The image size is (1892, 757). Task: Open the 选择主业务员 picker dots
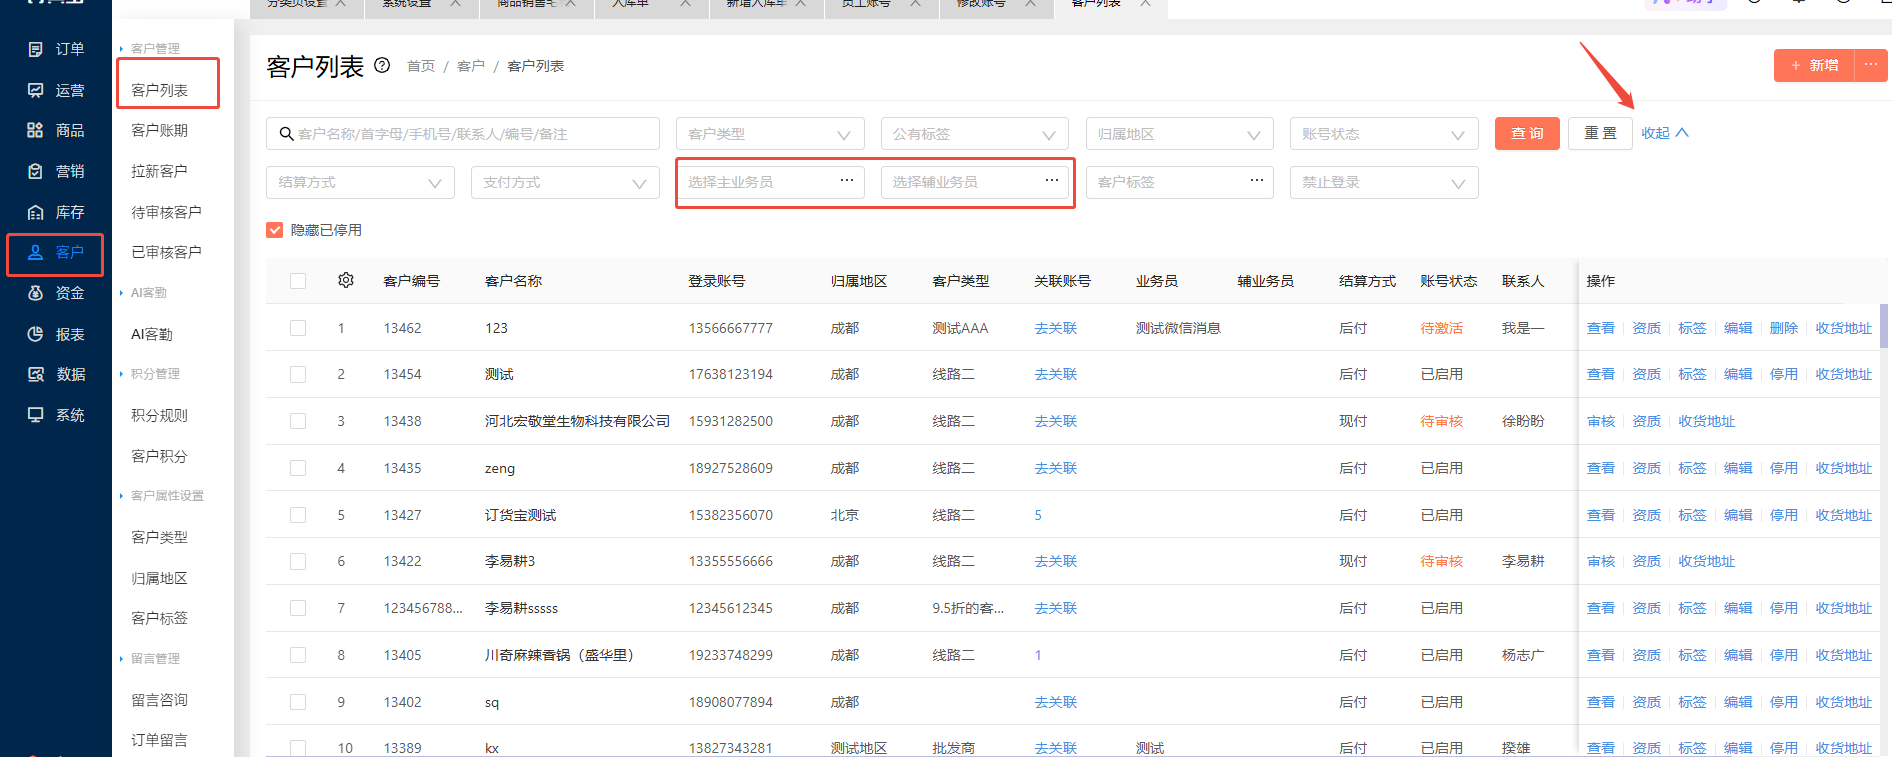847,181
